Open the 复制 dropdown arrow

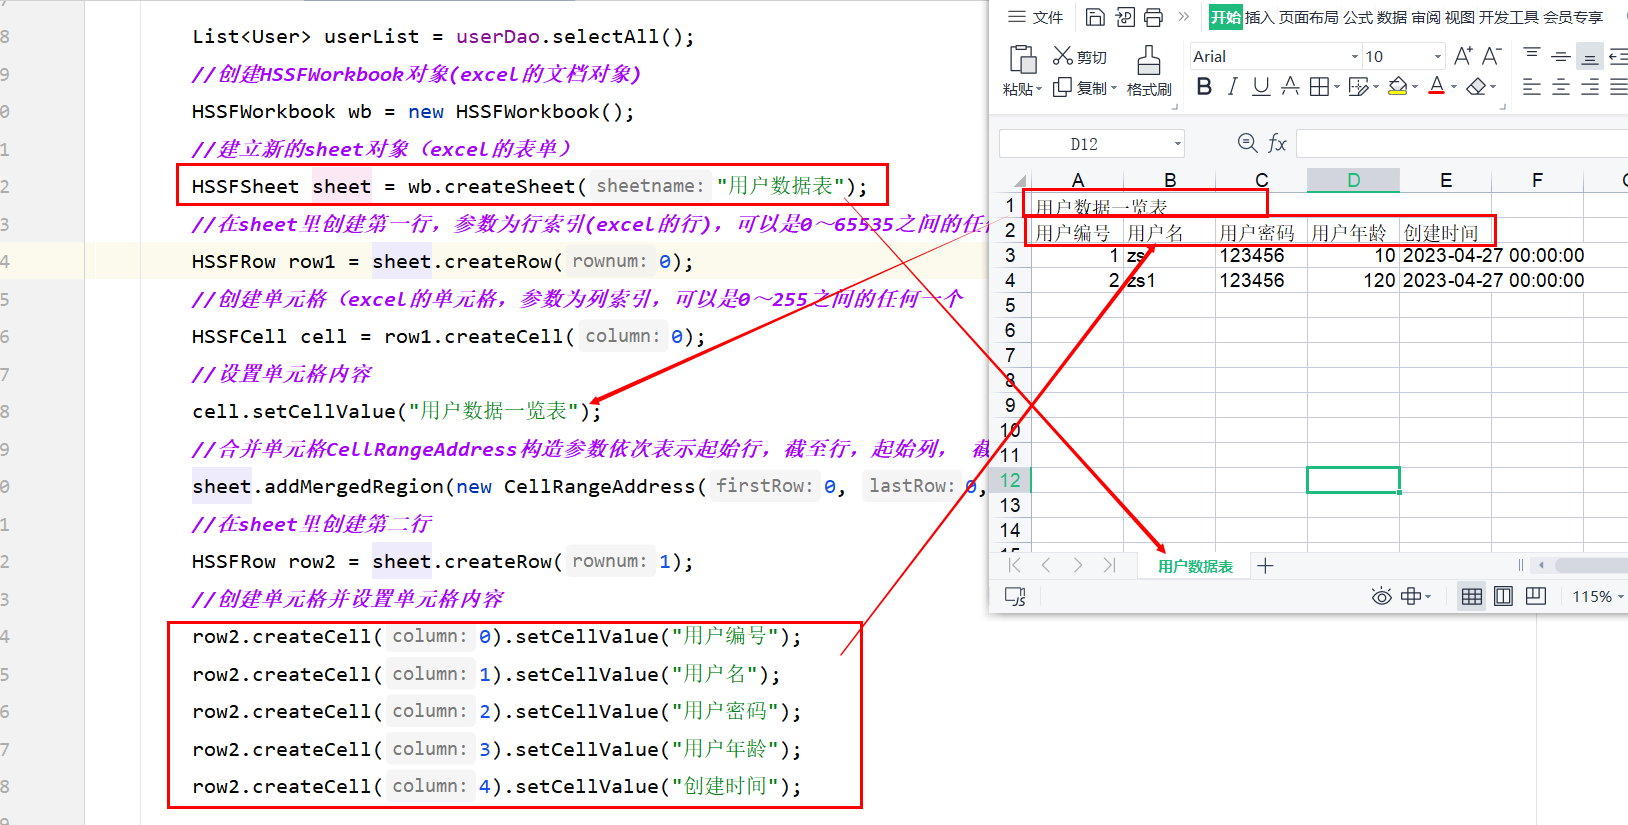tap(1114, 88)
